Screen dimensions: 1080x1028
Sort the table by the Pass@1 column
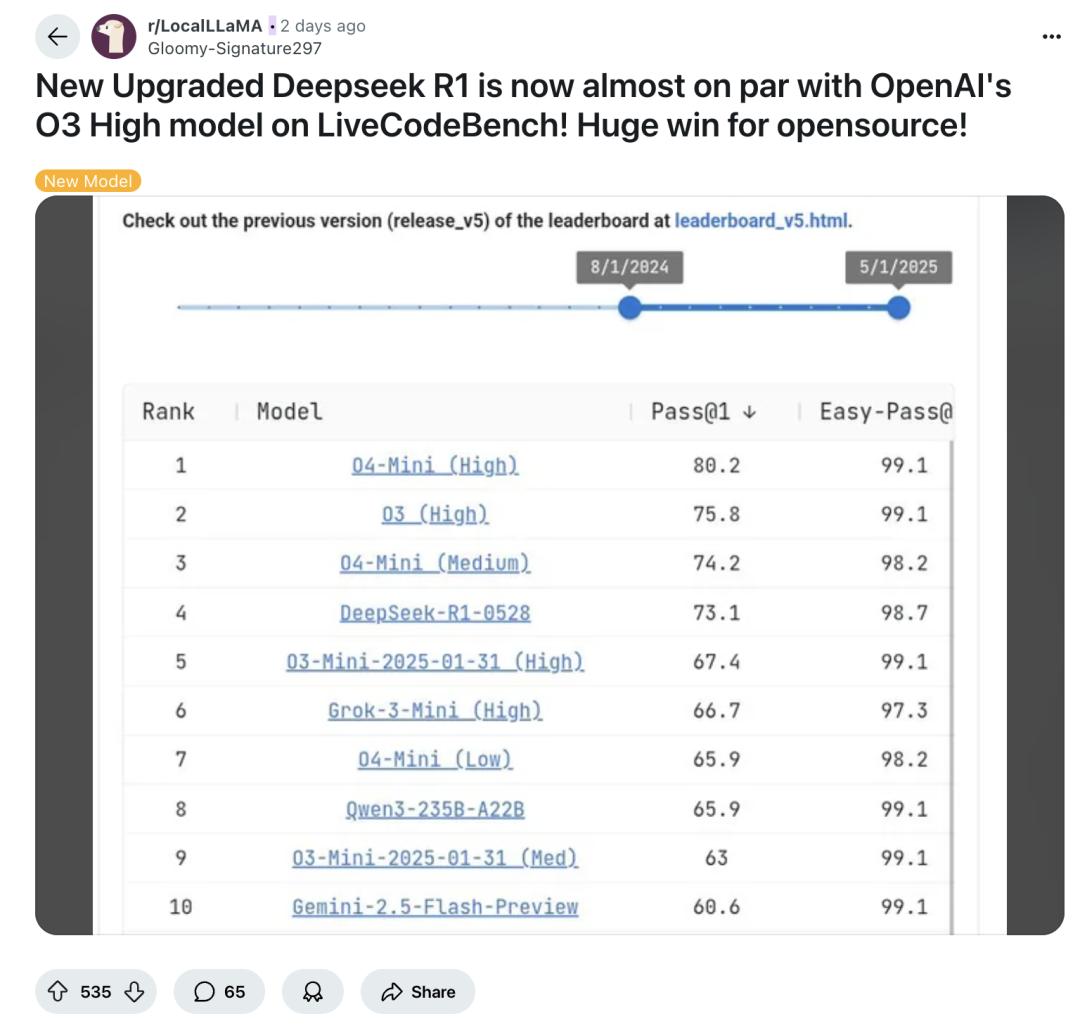click(x=703, y=411)
